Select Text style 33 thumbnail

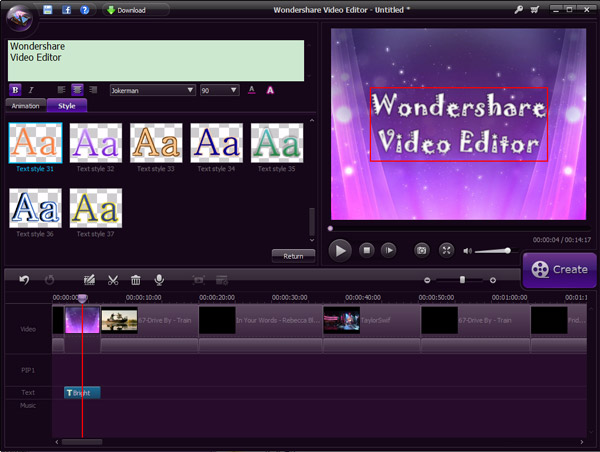[157, 144]
